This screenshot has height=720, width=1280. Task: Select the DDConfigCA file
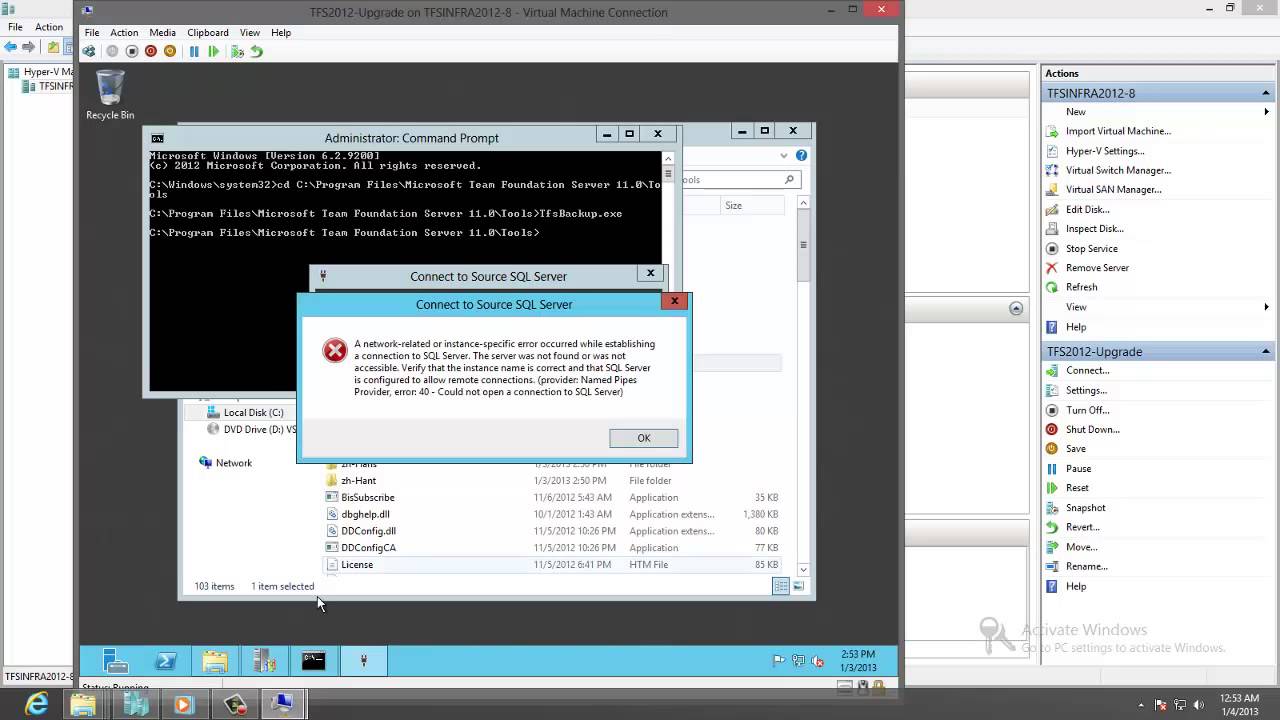(368, 548)
